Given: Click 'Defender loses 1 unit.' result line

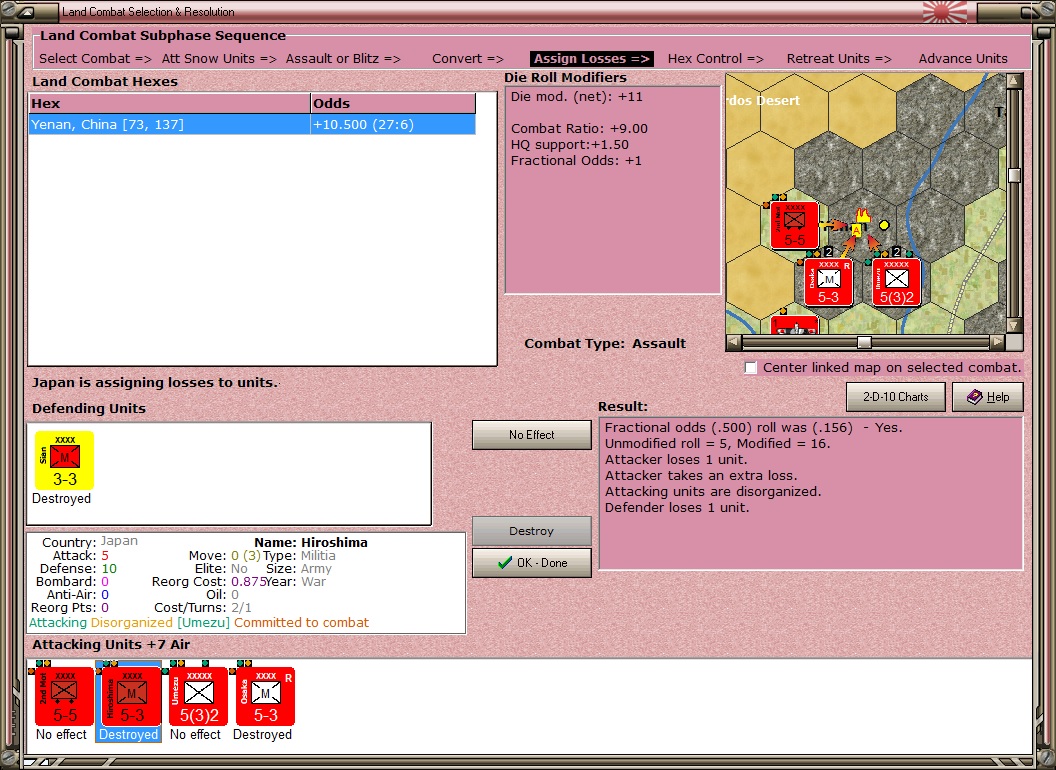Looking at the screenshot, I should point(677,507).
